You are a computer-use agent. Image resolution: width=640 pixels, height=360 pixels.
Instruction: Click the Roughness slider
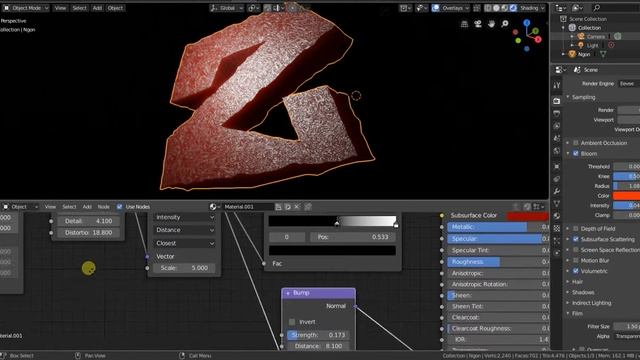click(498, 262)
